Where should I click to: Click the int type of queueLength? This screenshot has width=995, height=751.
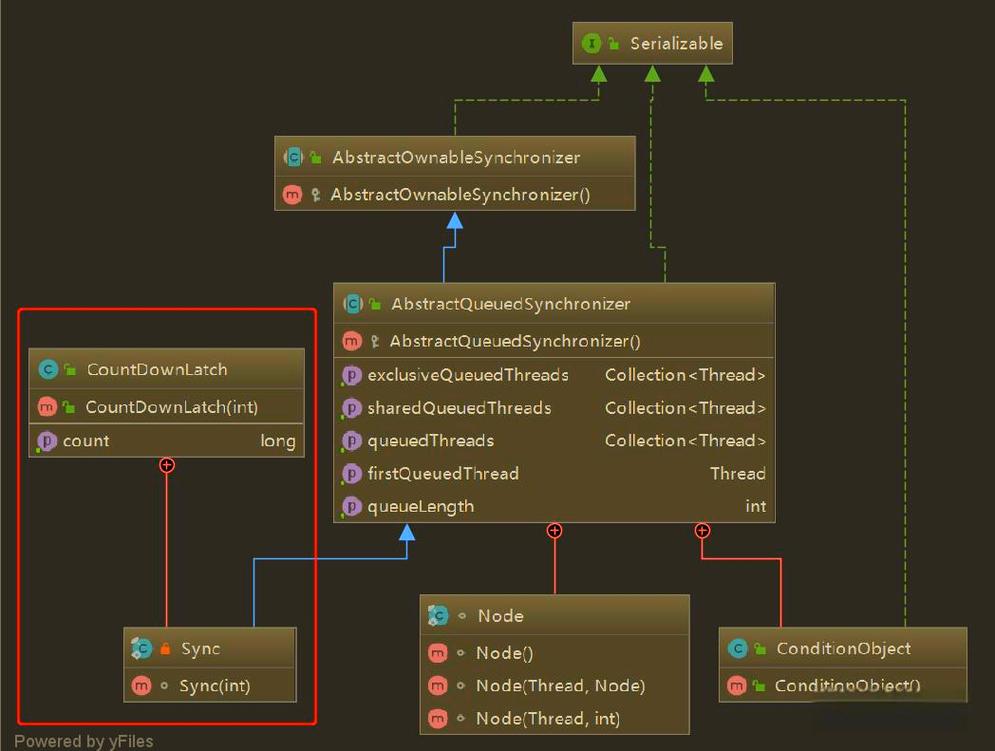pyautogui.click(x=756, y=506)
